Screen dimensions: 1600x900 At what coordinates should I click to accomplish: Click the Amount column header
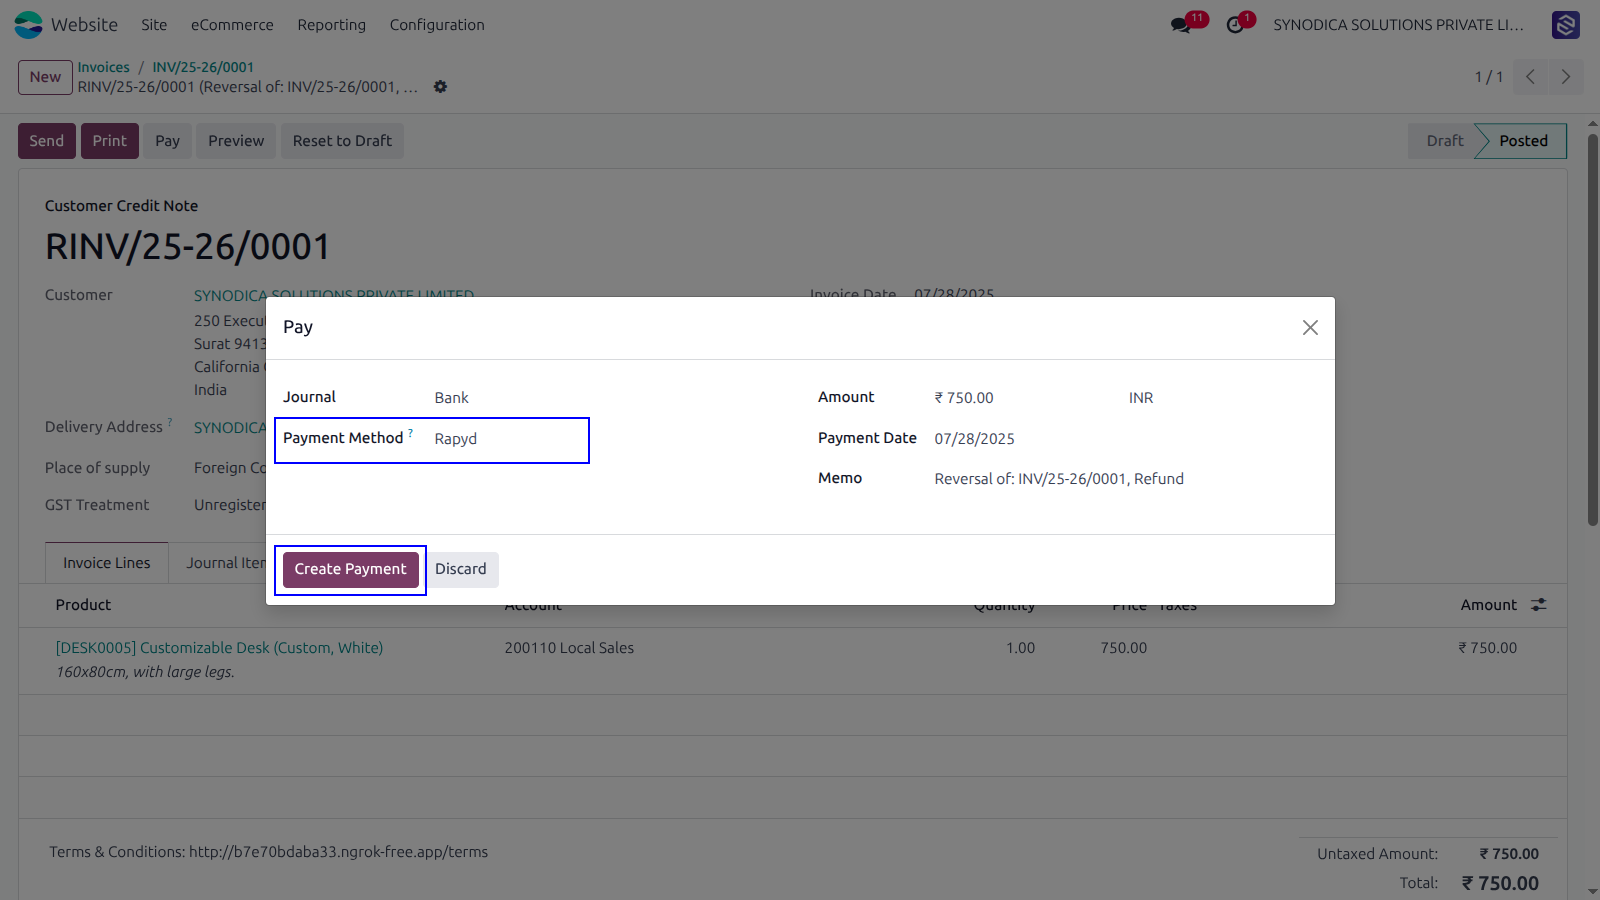tap(1488, 605)
